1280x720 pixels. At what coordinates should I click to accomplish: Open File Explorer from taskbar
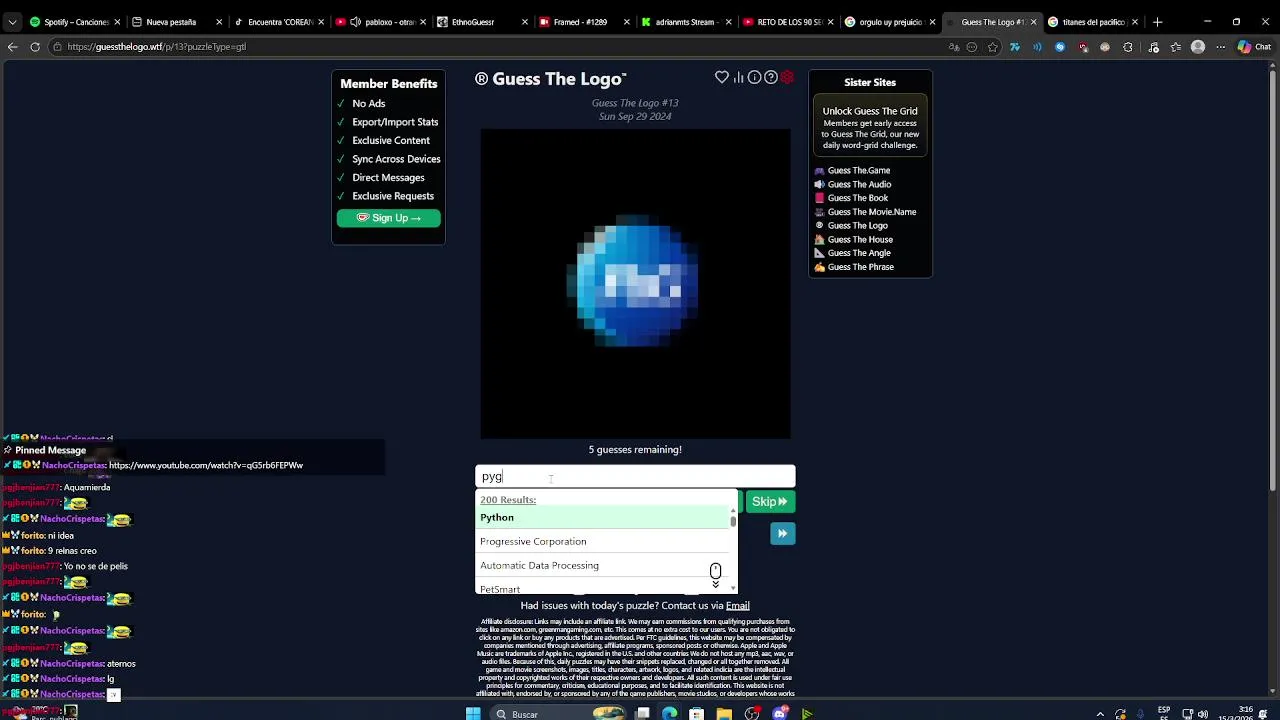click(x=724, y=713)
